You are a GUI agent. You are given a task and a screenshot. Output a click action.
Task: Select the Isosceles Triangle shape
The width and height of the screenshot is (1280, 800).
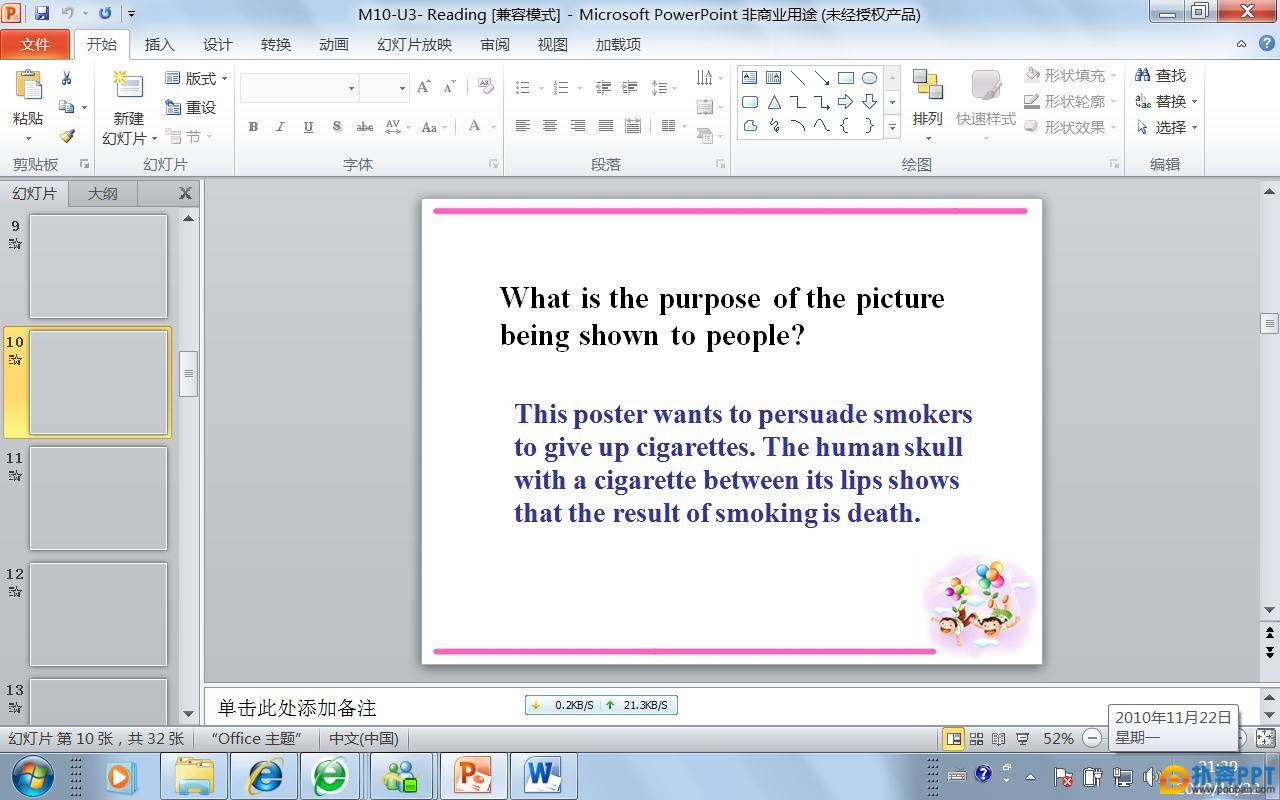773,102
